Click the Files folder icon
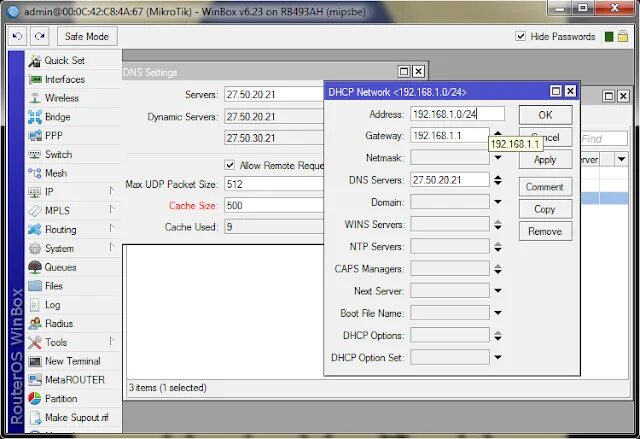This screenshot has width=640, height=439. (x=35, y=286)
